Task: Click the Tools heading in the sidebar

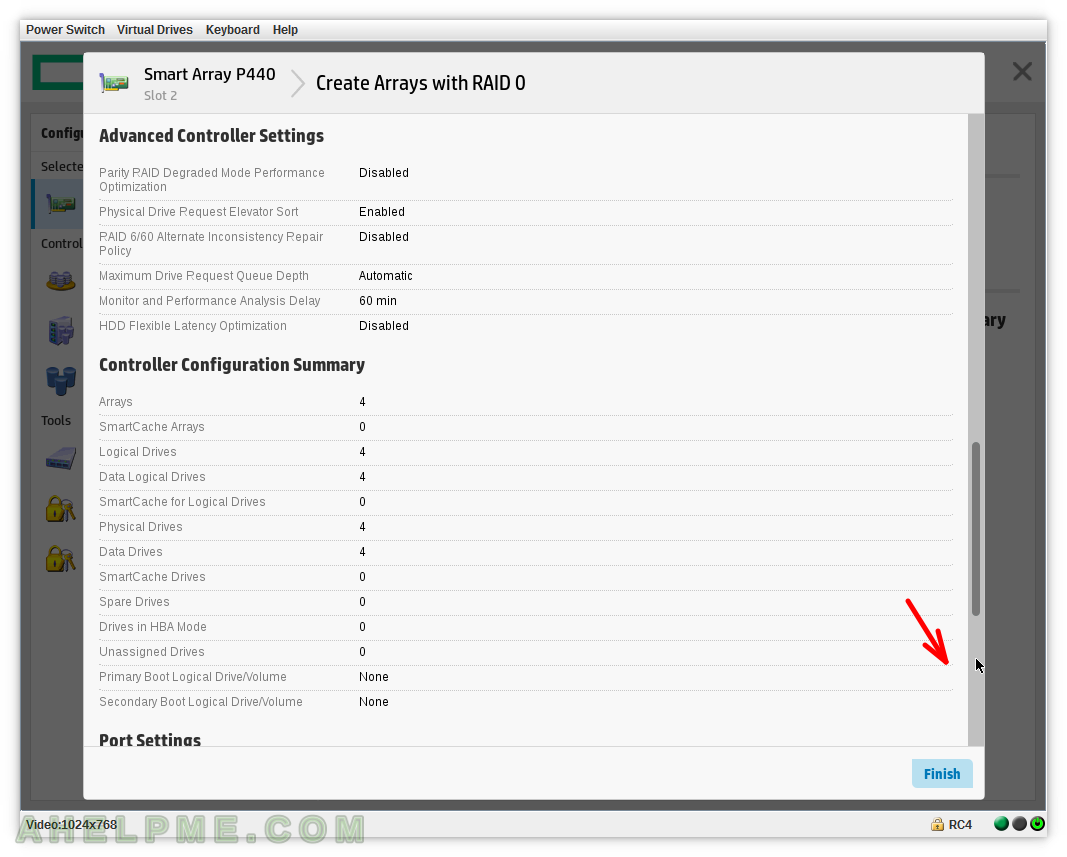Action: pos(56,421)
